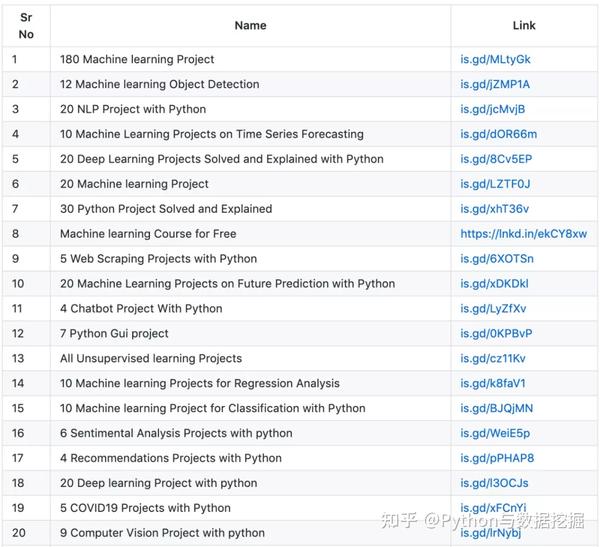
Task: Follow the is.gd/LyZfXv chatbot link
Action: coord(493,309)
